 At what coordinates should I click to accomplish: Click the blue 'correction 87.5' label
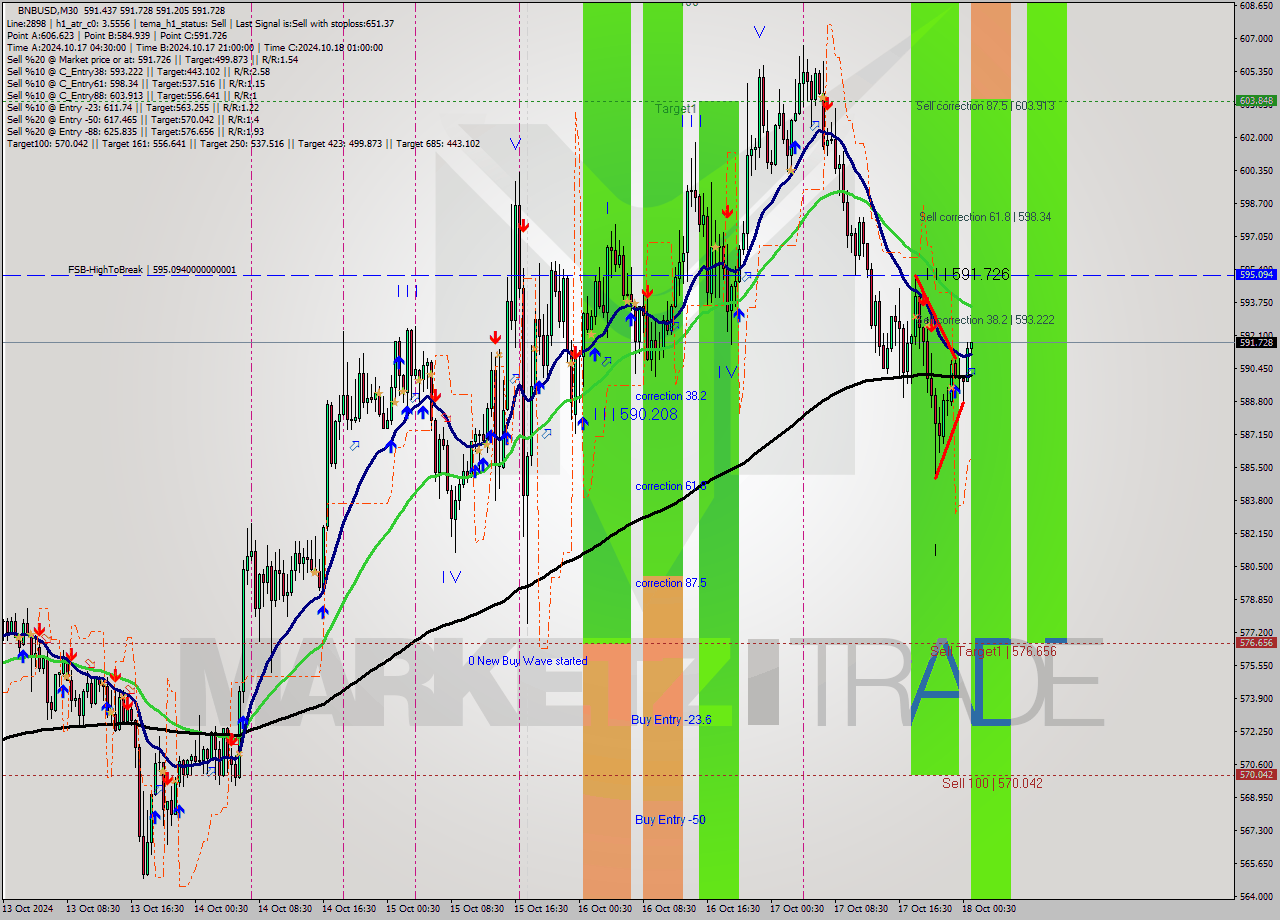pos(671,582)
